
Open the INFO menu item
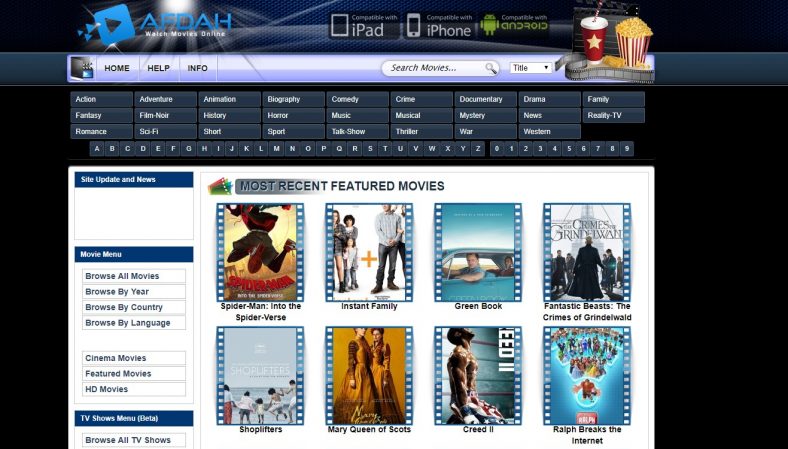click(x=198, y=68)
